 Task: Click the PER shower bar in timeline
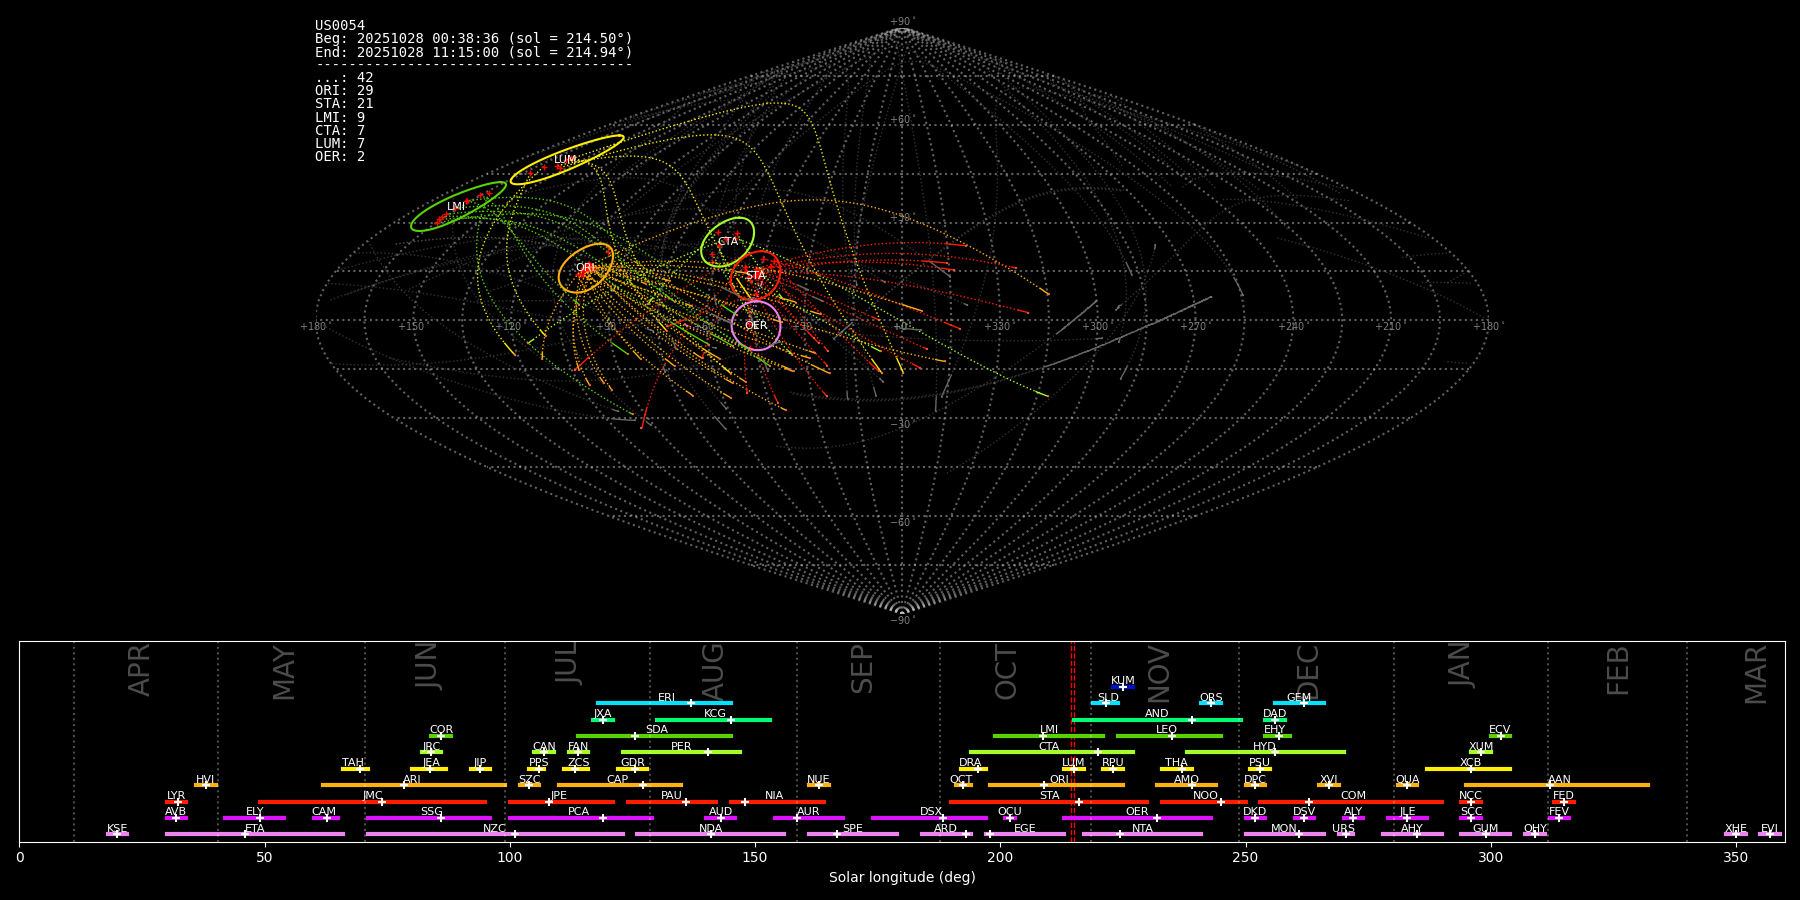(x=681, y=752)
